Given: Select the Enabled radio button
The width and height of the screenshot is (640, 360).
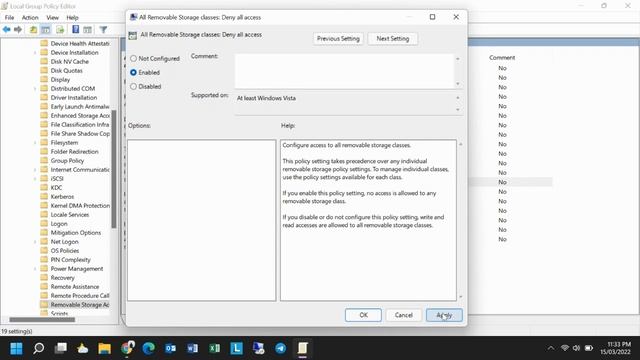Looking at the screenshot, I should tap(133, 72).
